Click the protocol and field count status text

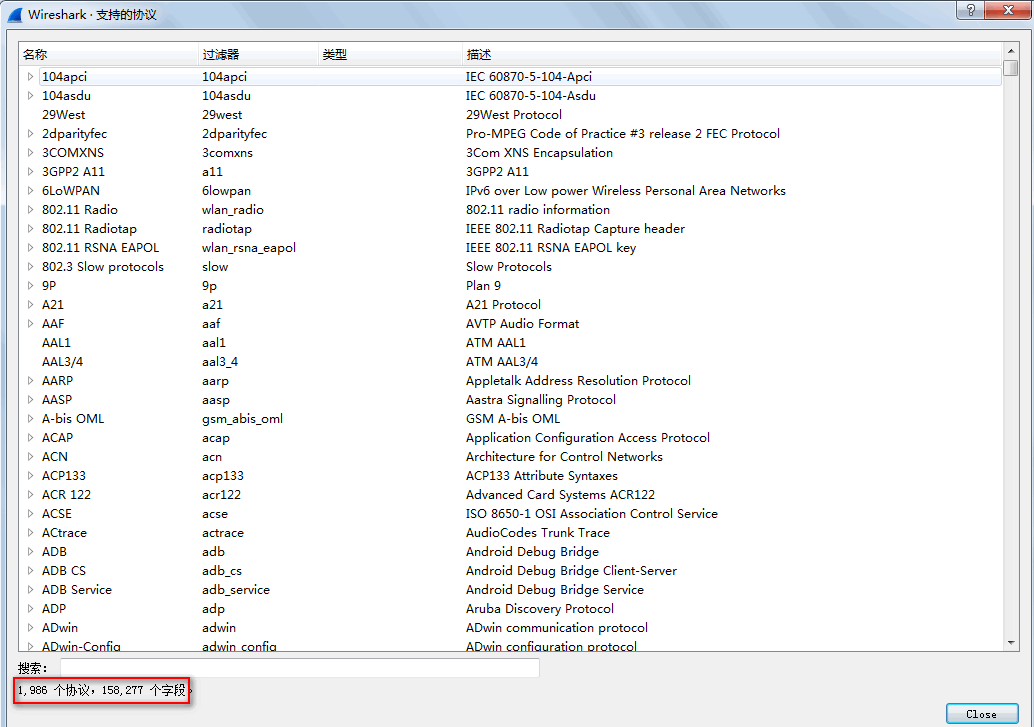point(102,691)
